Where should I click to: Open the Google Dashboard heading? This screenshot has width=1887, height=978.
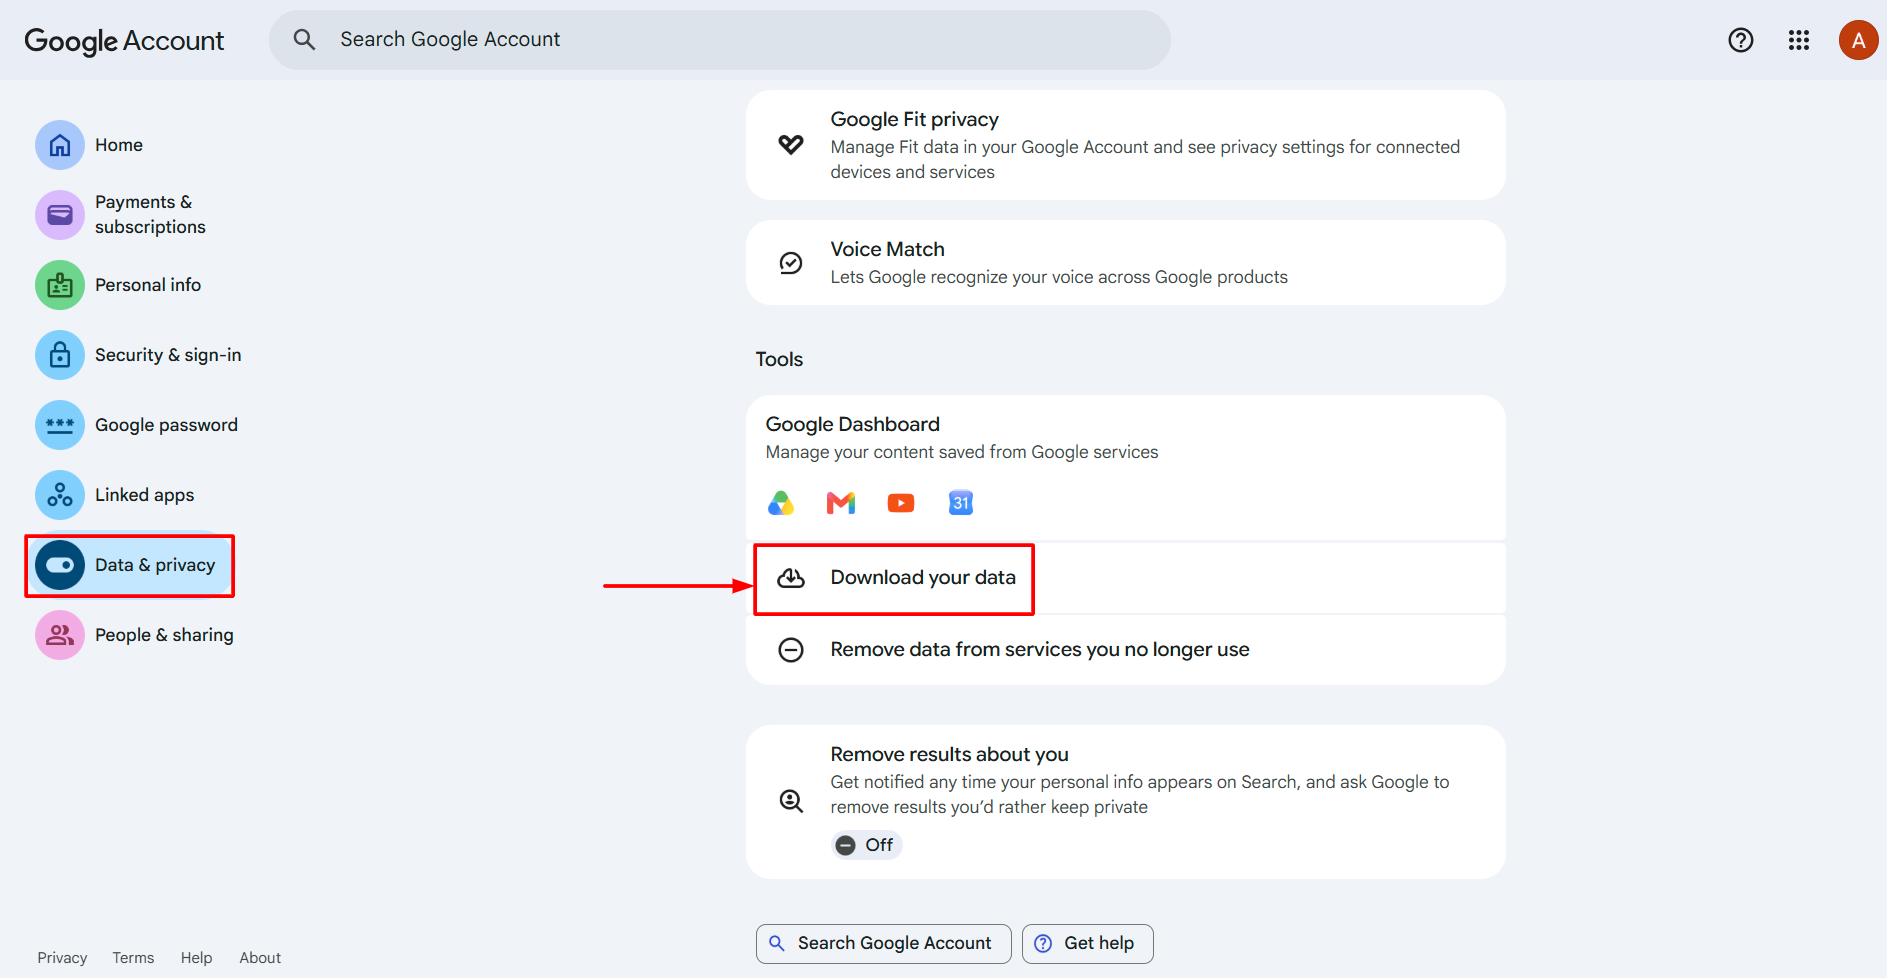point(853,425)
